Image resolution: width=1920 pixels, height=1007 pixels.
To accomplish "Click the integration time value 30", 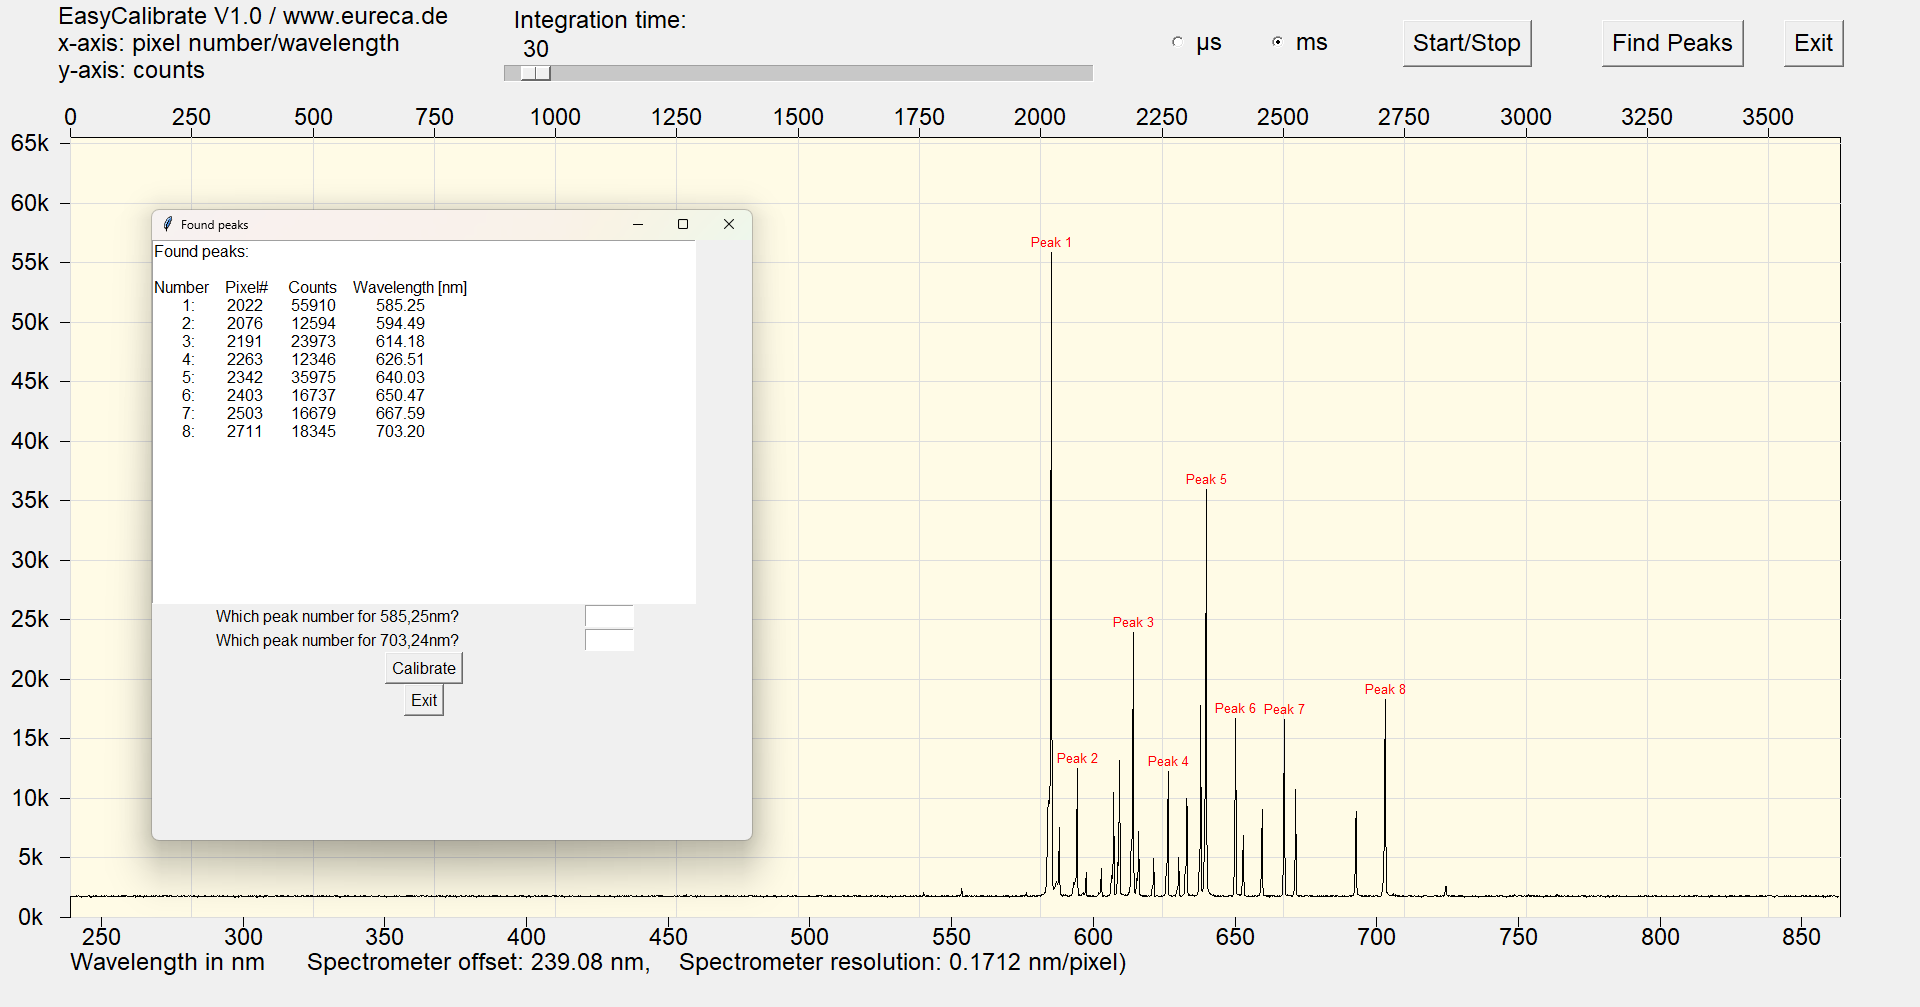I will [536, 49].
